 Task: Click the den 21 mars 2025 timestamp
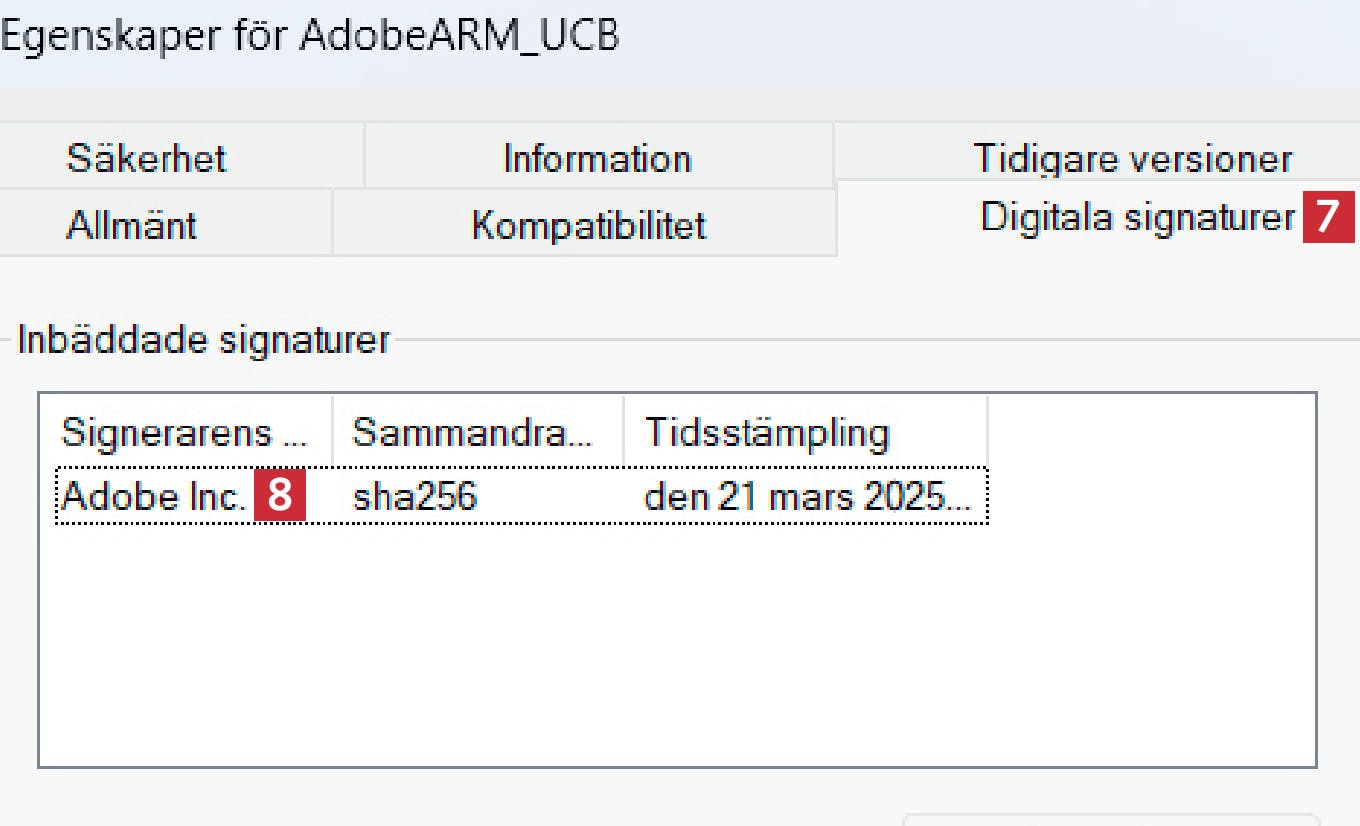pyautogui.click(x=806, y=497)
